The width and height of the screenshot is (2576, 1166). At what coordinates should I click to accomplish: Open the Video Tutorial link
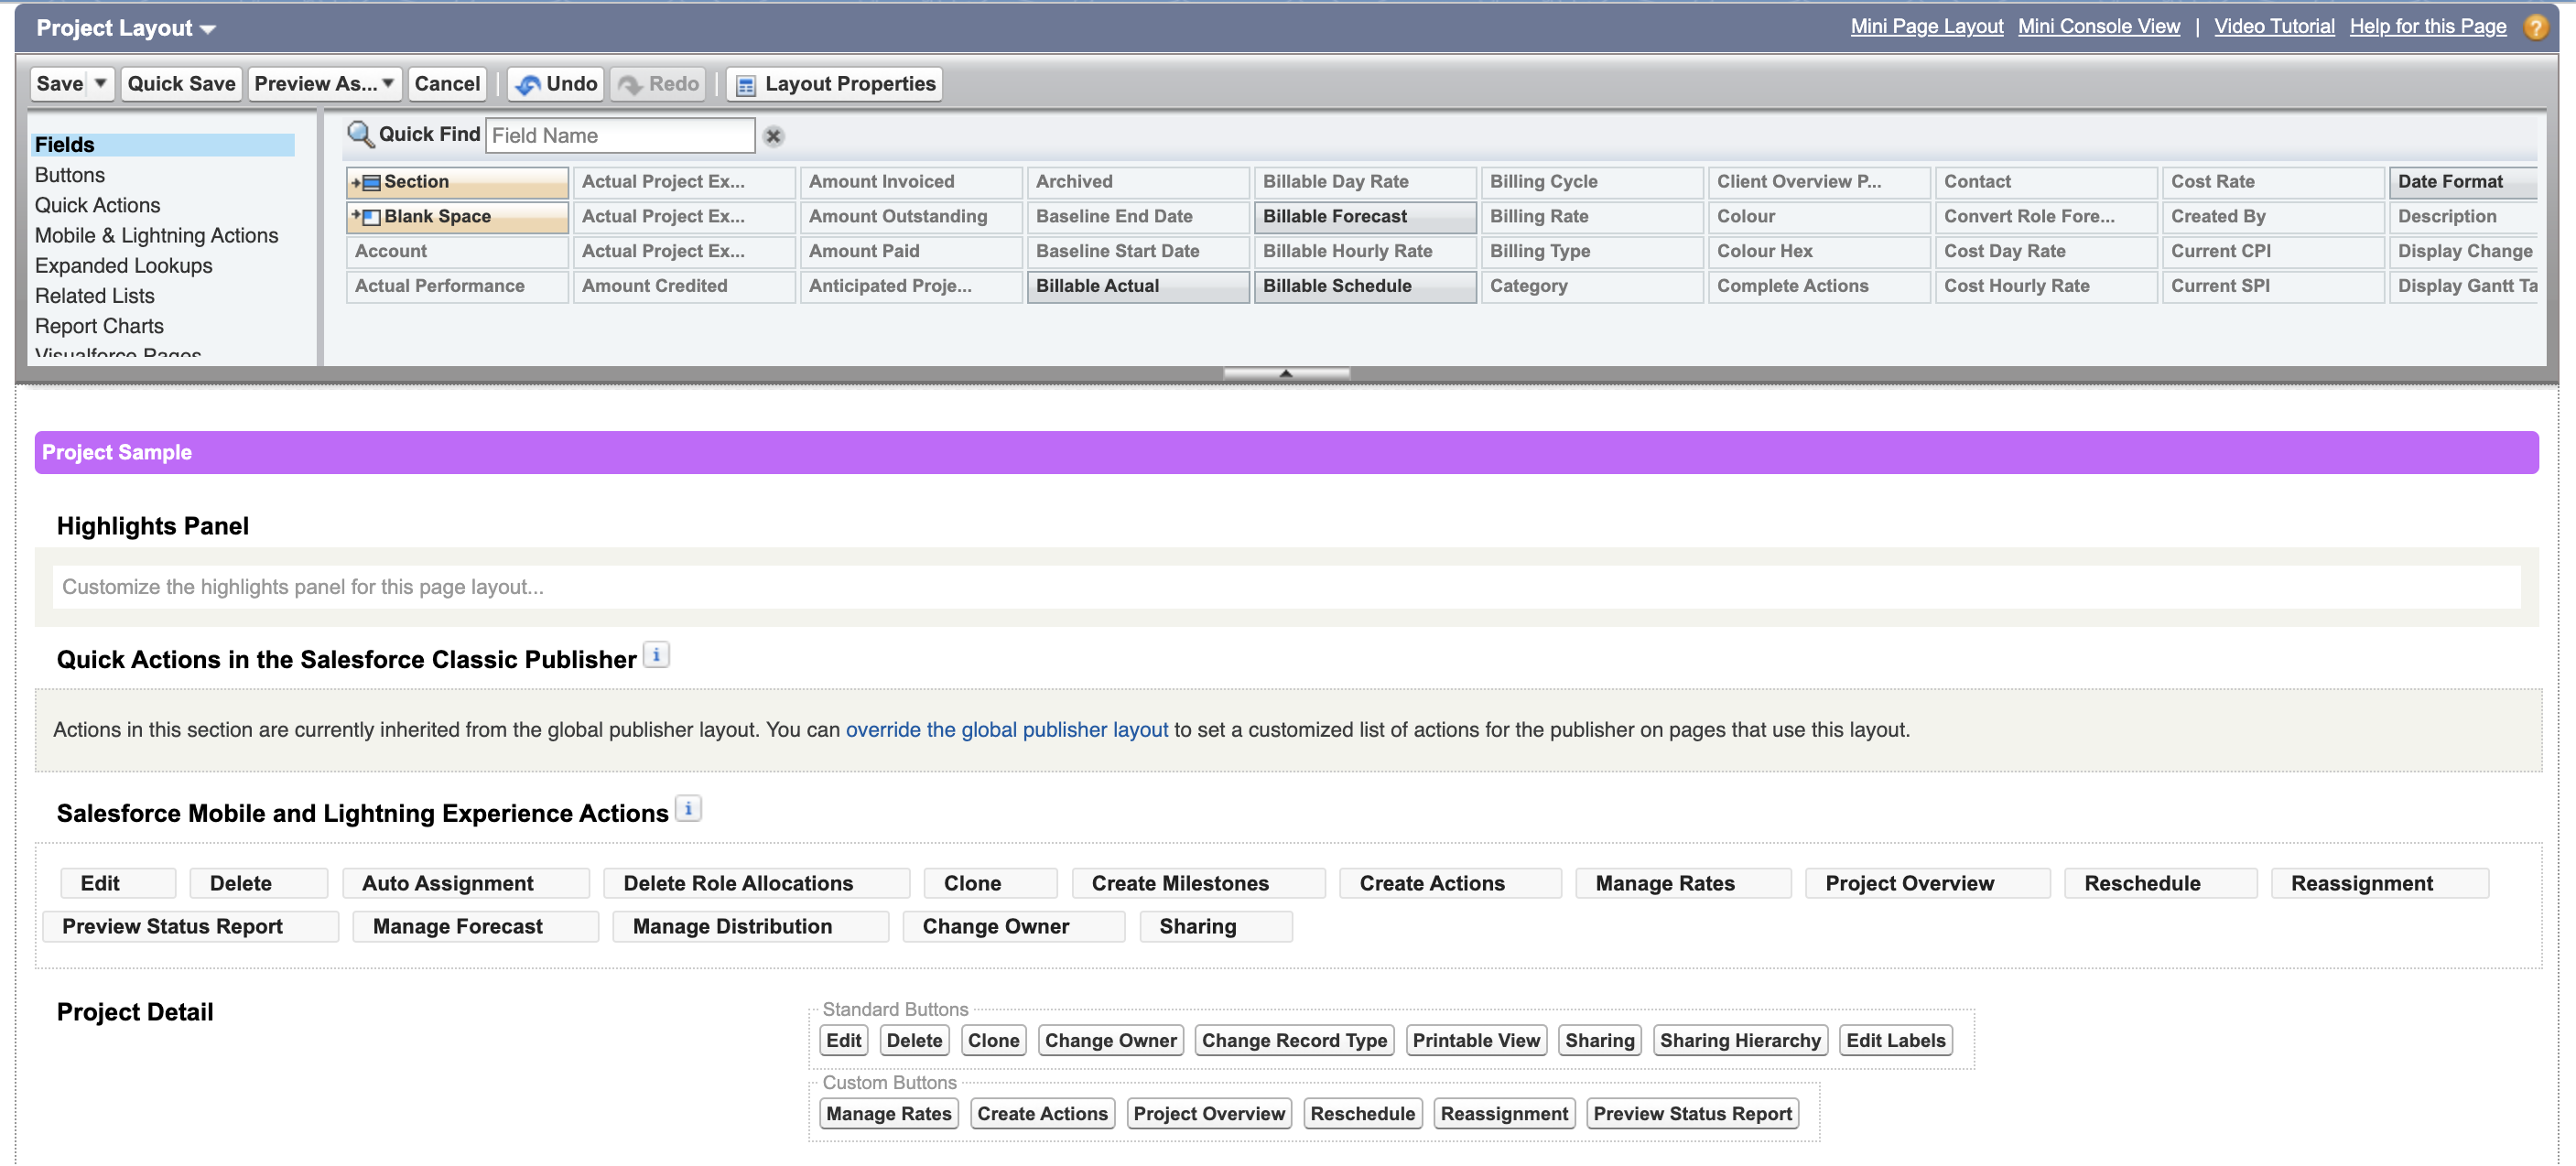point(2273,27)
